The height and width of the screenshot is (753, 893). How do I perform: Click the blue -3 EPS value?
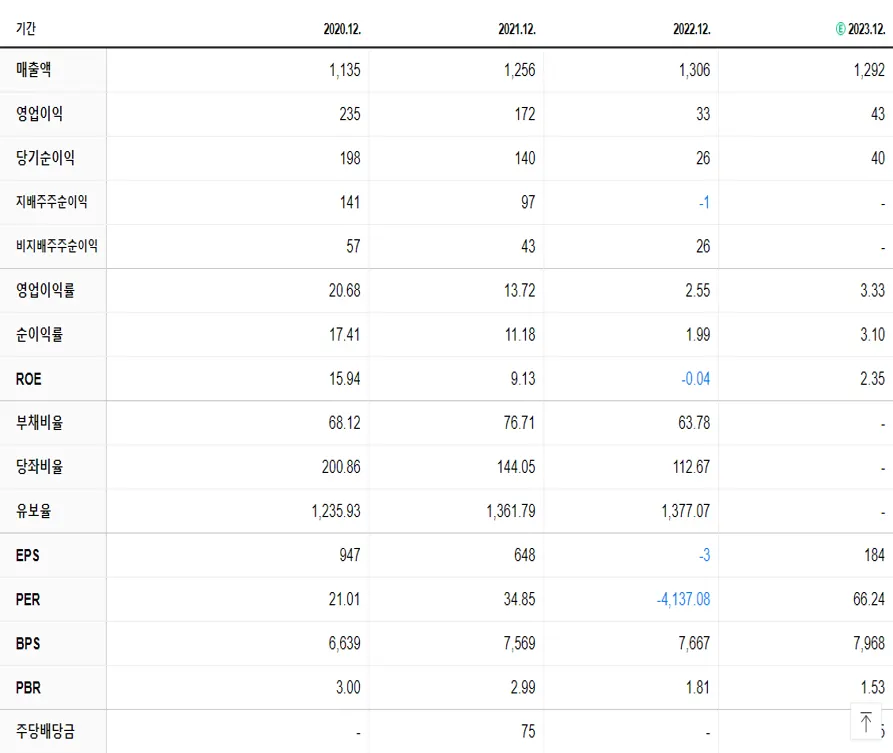pos(704,555)
